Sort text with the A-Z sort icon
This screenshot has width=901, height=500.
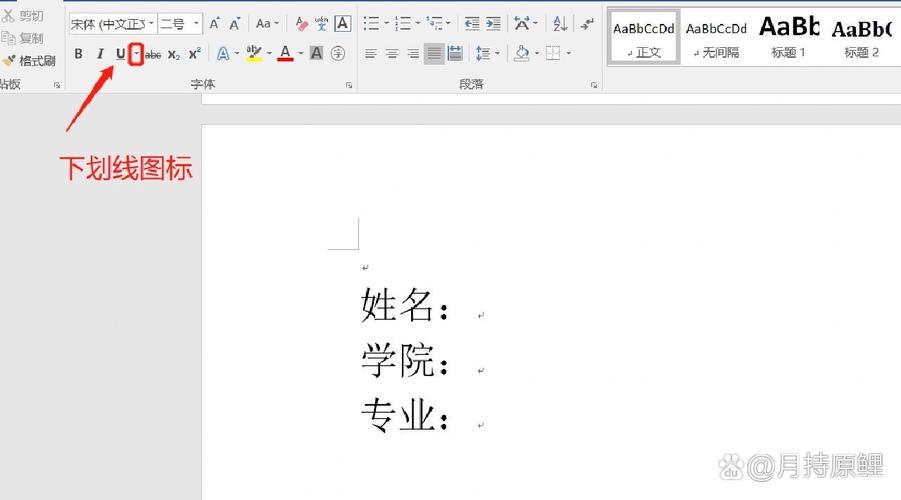pos(560,24)
